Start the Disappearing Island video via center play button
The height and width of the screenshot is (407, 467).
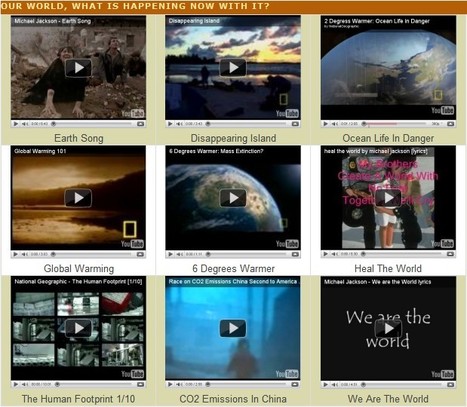tap(233, 68)
